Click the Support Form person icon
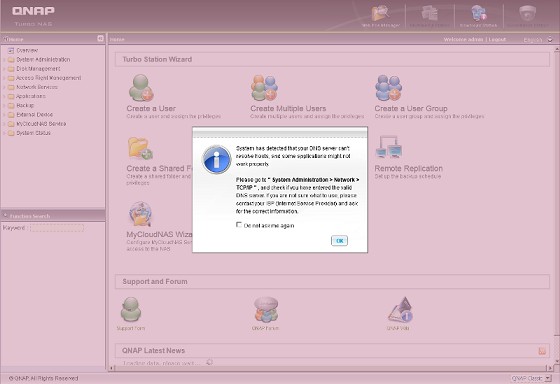The image size is (560, 384). tap(131, 309)
